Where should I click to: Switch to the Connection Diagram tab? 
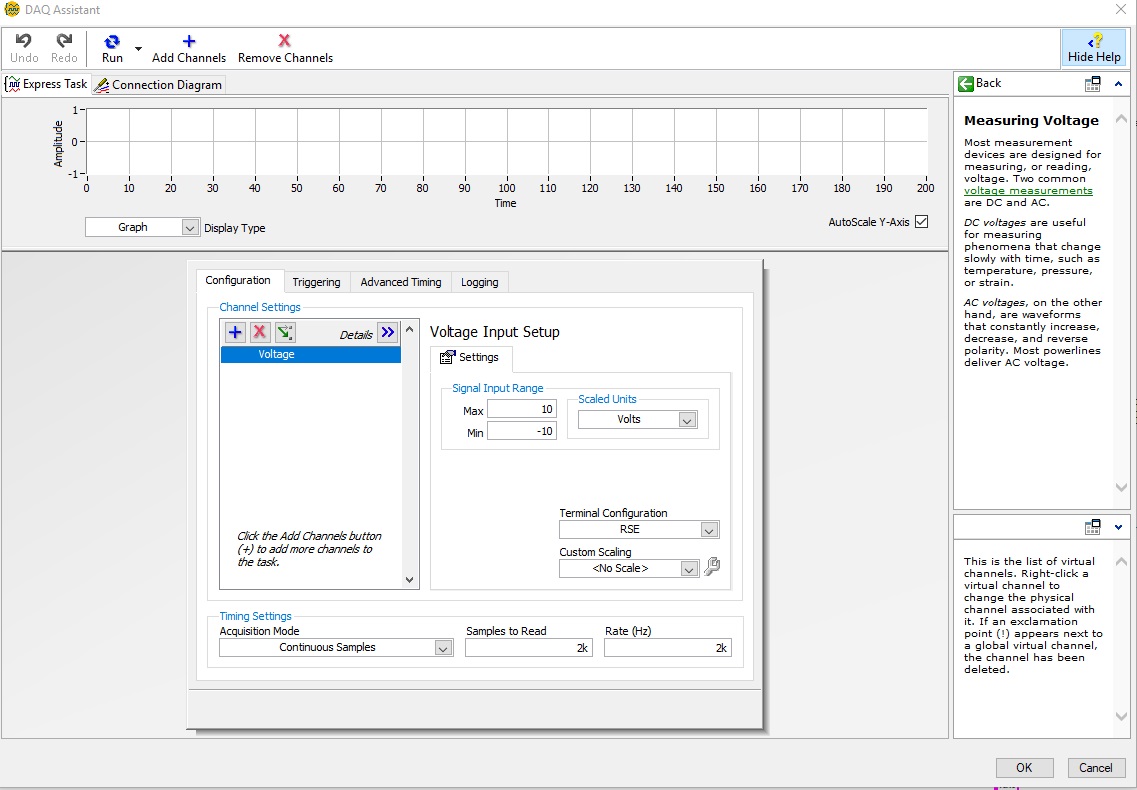(x=159, y=85)
